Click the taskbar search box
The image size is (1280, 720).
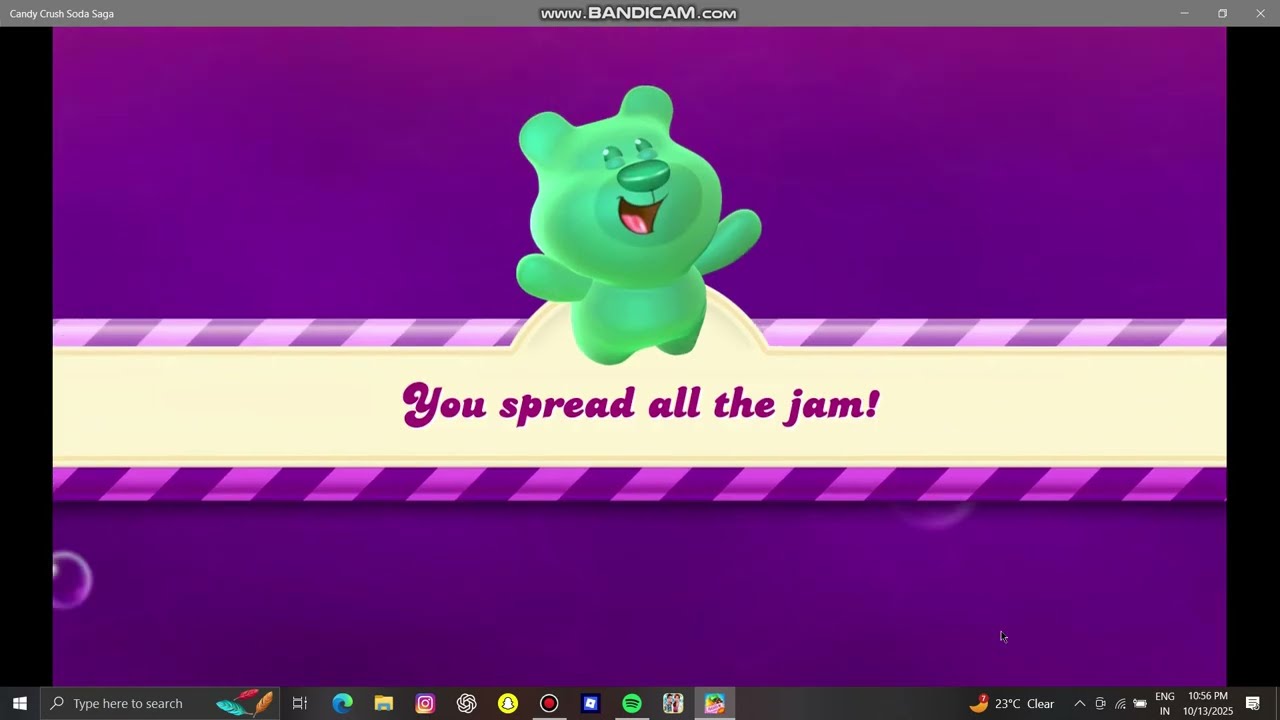(160, 703)
